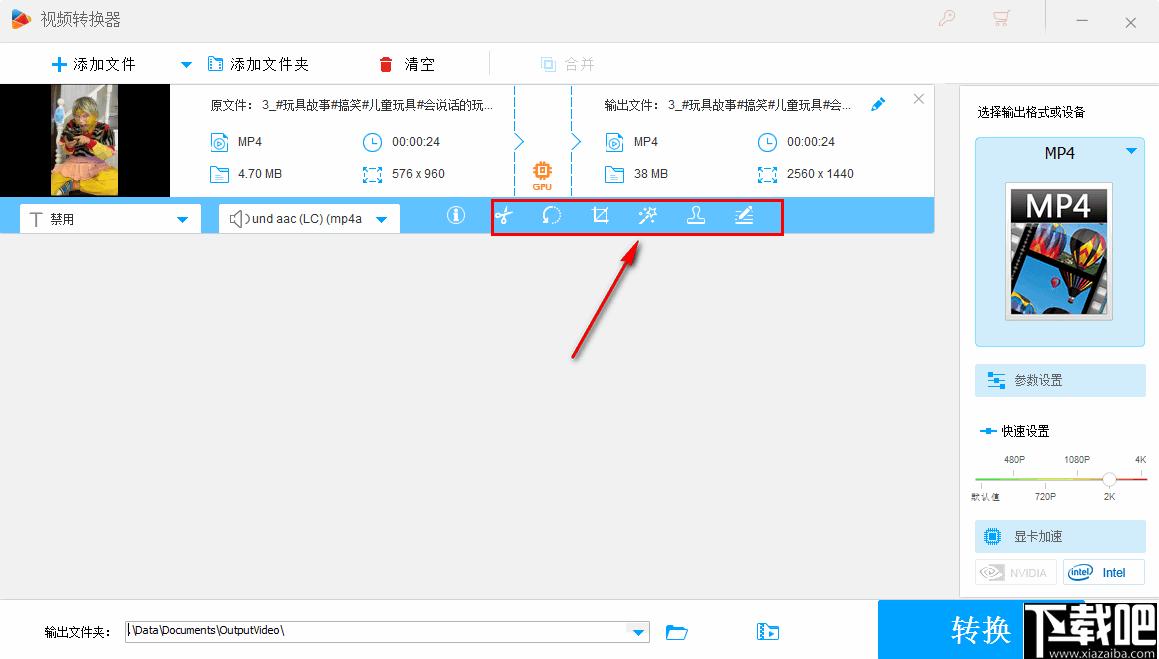This screenshot has height=659, width=1159.
Task: Minimize the video converter window
Action: click(x=1082, y=23)
